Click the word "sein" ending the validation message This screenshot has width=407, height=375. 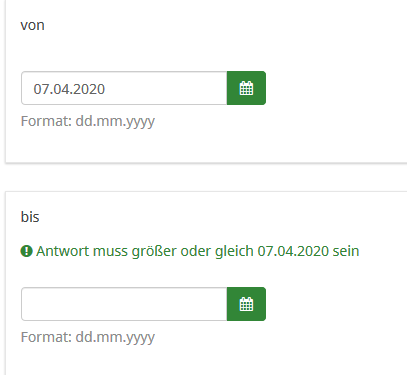[x=346, y=251]
